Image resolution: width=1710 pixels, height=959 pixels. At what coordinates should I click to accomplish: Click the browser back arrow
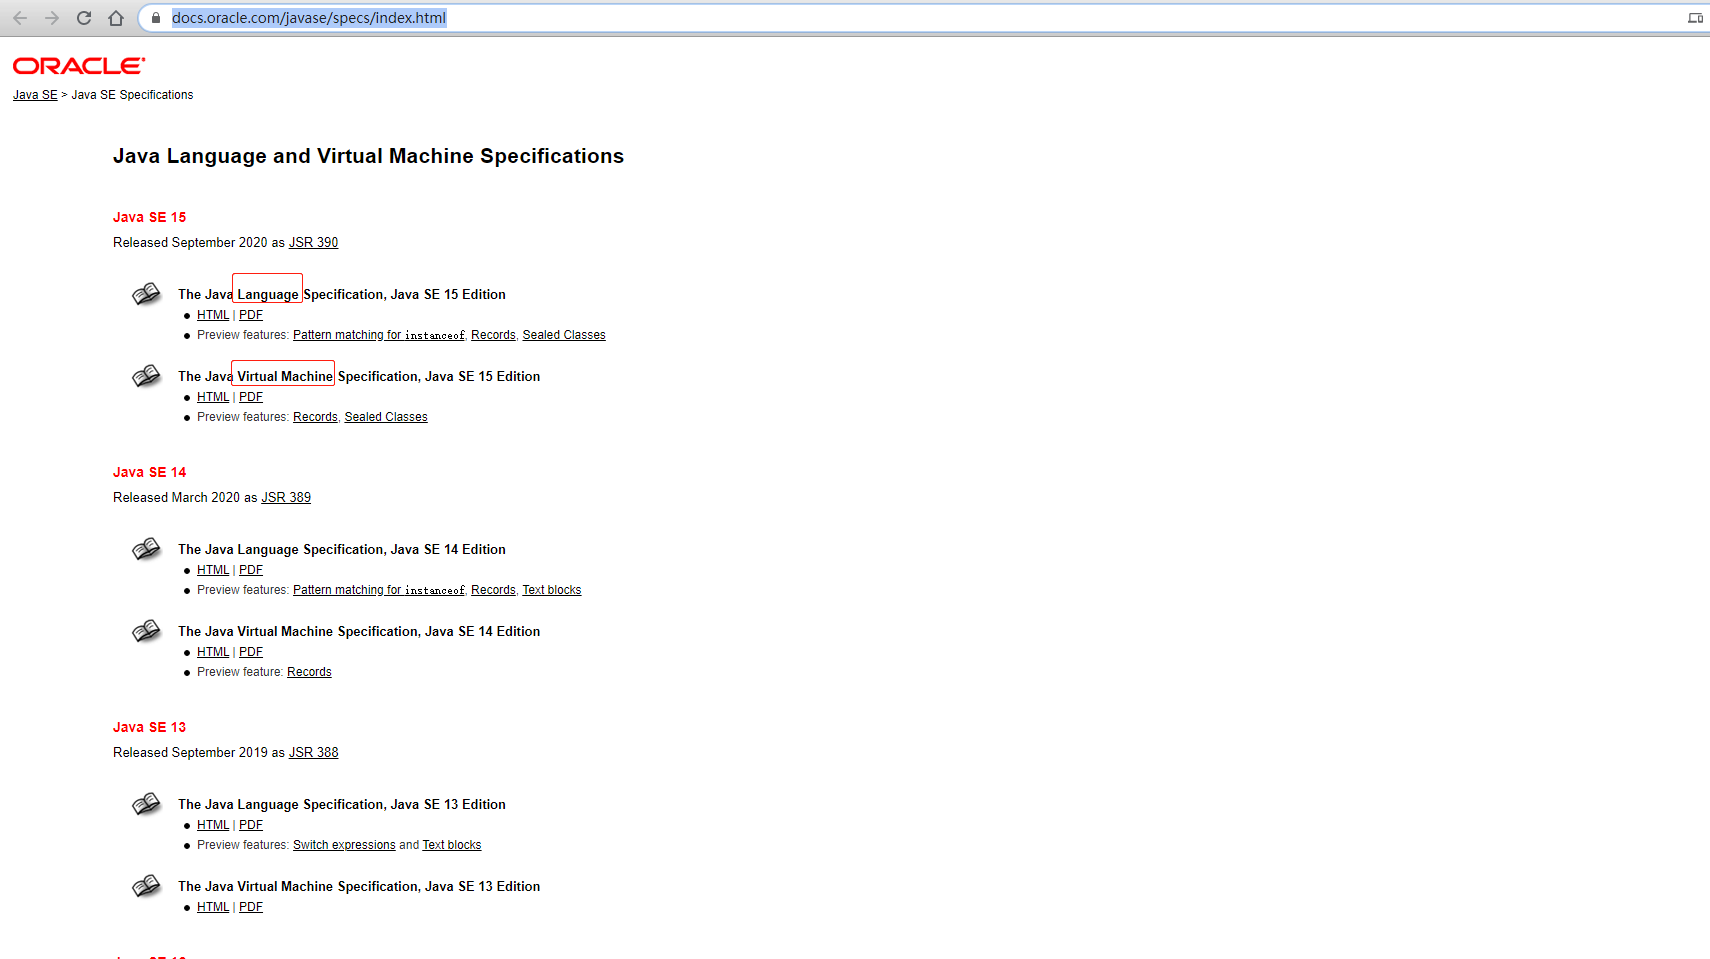pyautogui.click(x=20, y=18)
